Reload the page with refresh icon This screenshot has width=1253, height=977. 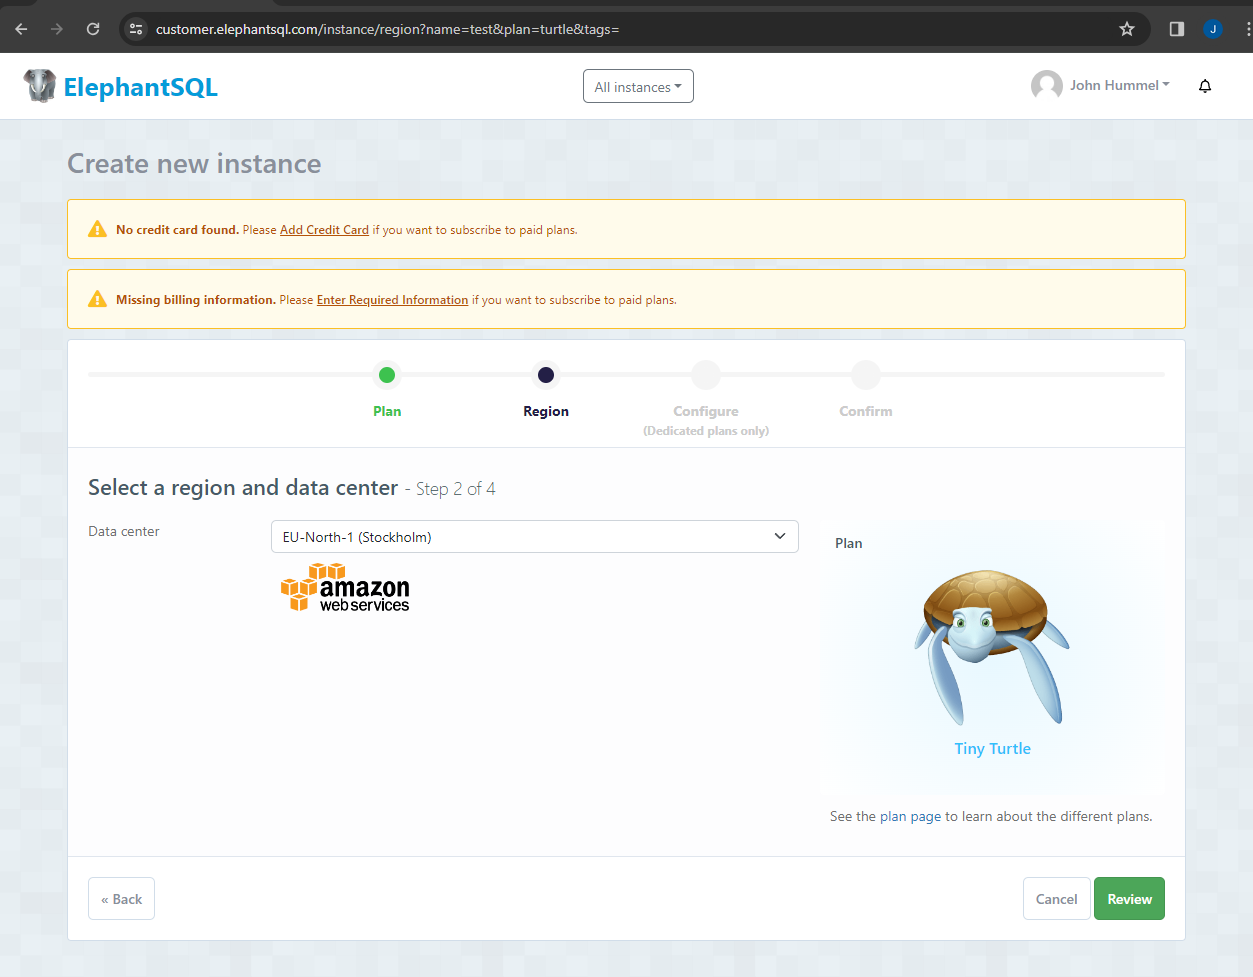tap(93, 29)
